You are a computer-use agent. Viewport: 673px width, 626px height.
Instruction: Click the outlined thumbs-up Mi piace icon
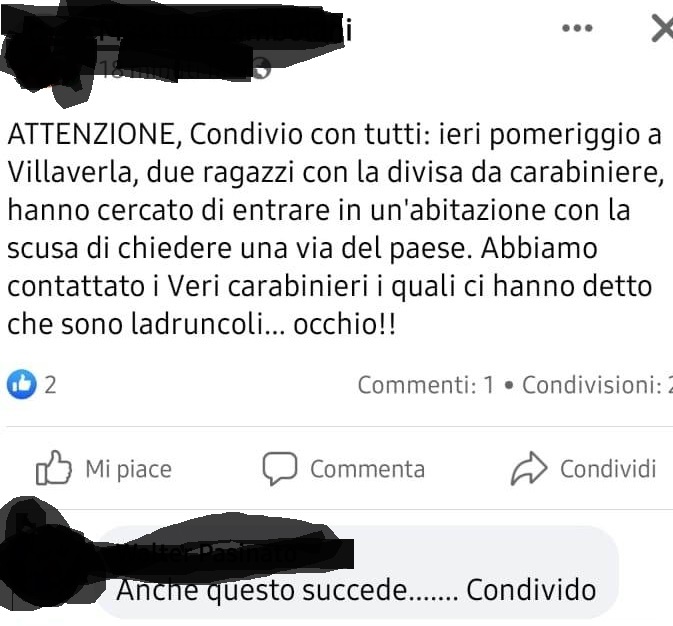click(54, 468)
